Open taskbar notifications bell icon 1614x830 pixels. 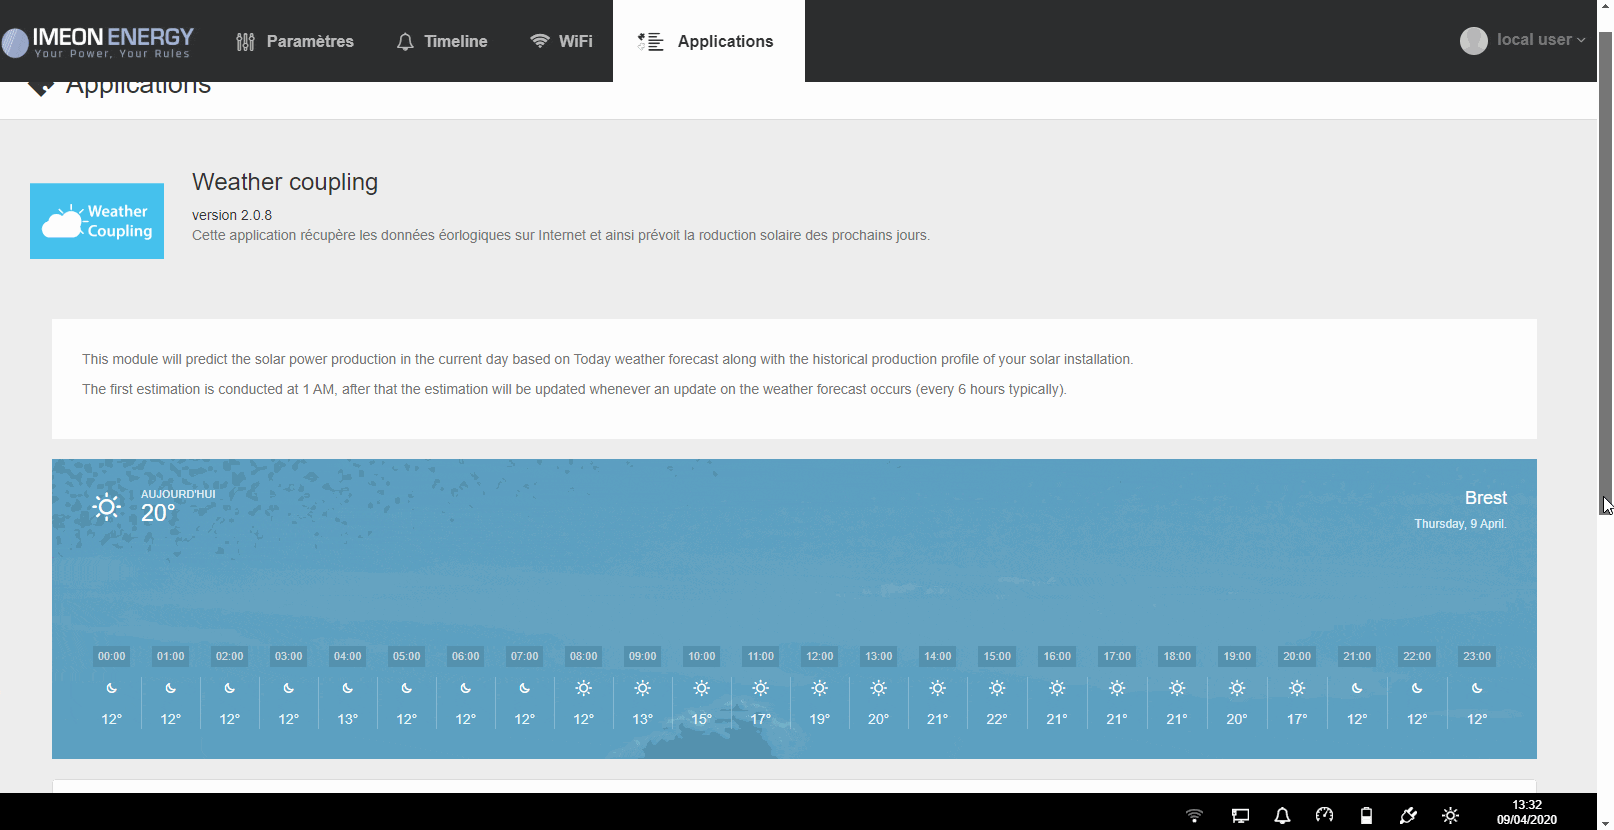click(1282, 816)
